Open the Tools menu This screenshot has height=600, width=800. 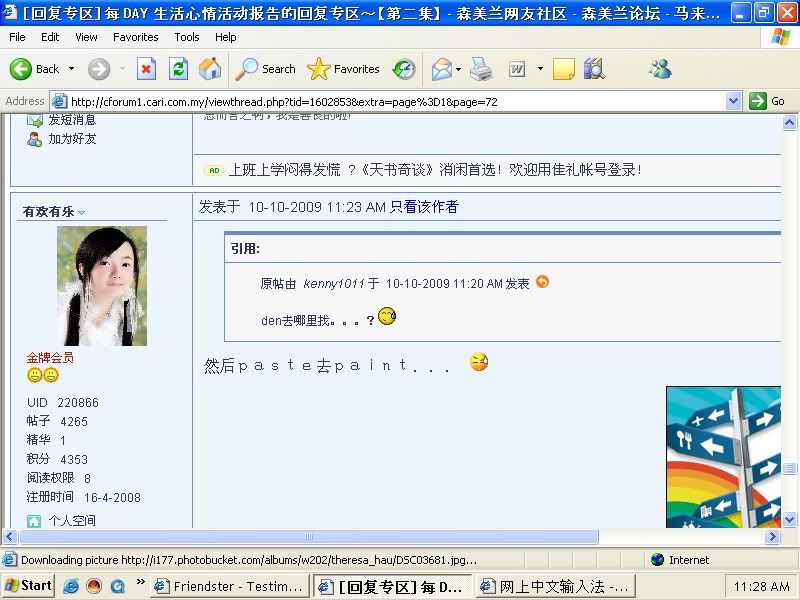tap(187, 37)
